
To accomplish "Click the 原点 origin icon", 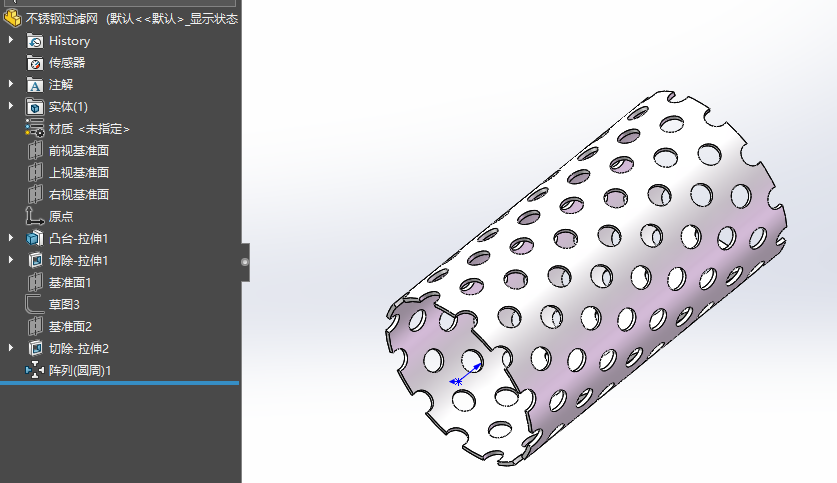I will (x=35, y=216).
